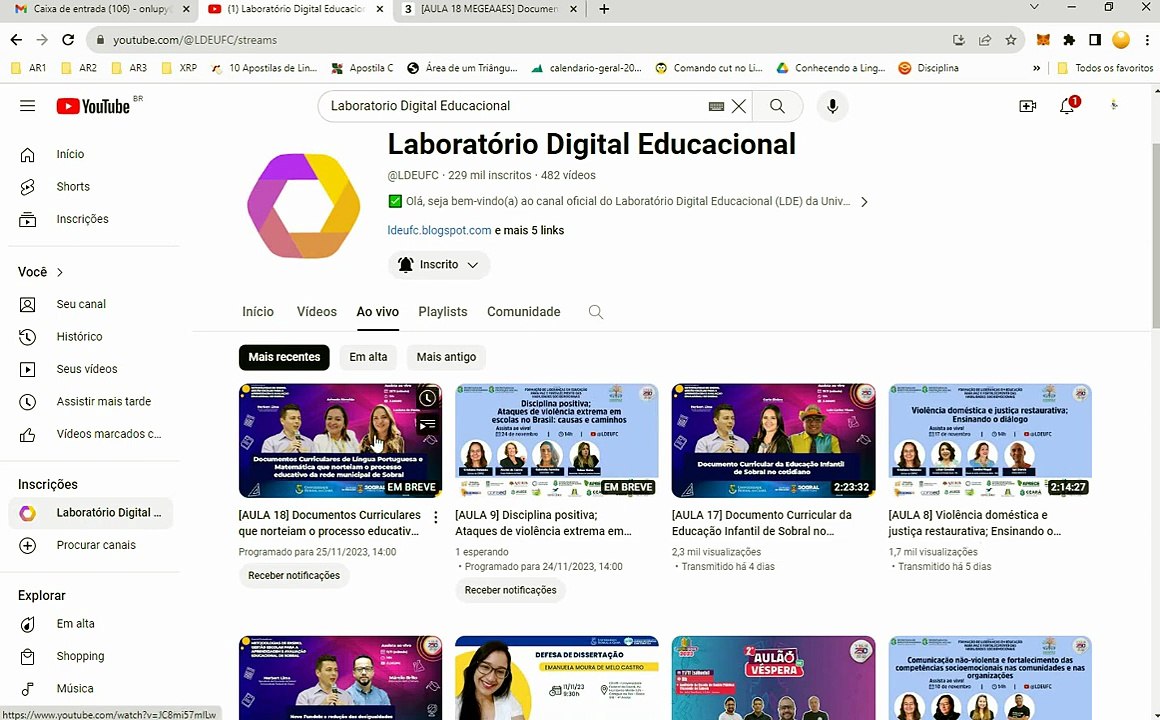The image size is (1160, 720).
Task: Open the Defesa de Dissertação thumbnail
Action: point(556,677)
